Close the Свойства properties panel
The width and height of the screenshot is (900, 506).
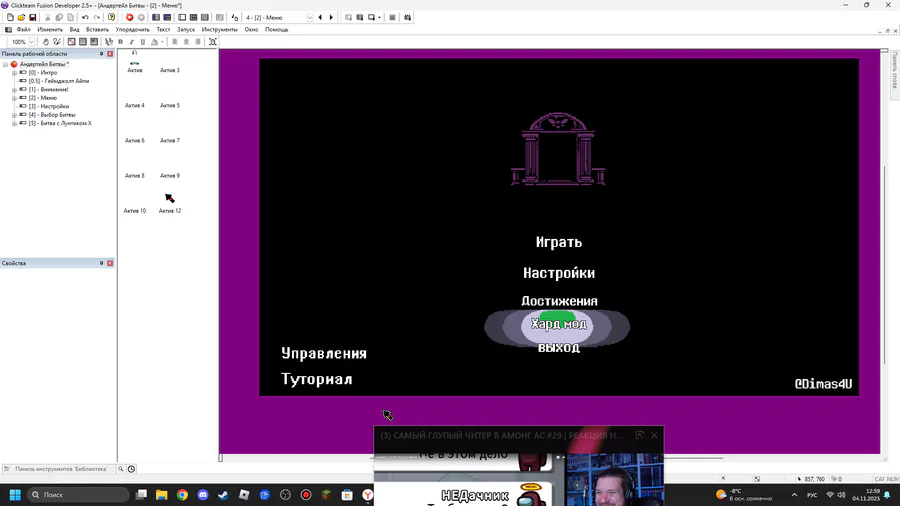pos(110,263)
